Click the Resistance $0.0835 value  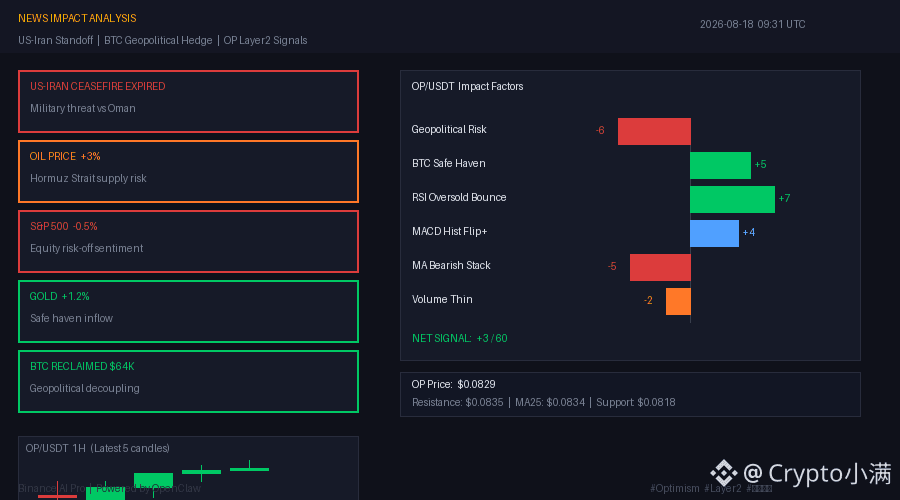tap(457, 402)
